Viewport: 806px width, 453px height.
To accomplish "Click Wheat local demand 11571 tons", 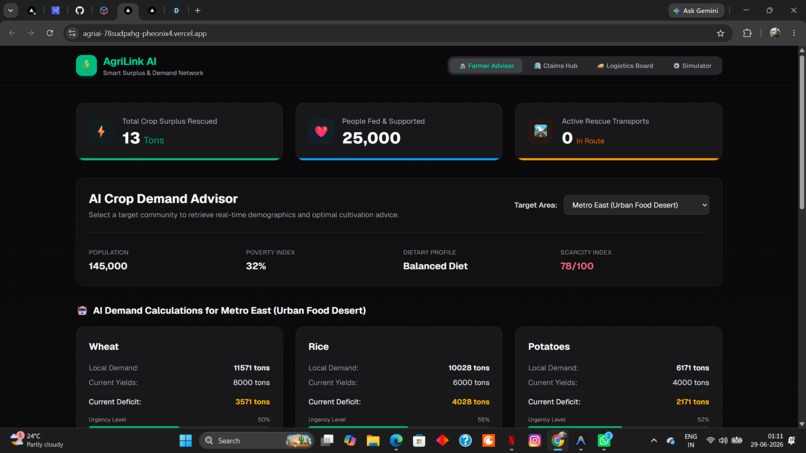I will [251, 368].
